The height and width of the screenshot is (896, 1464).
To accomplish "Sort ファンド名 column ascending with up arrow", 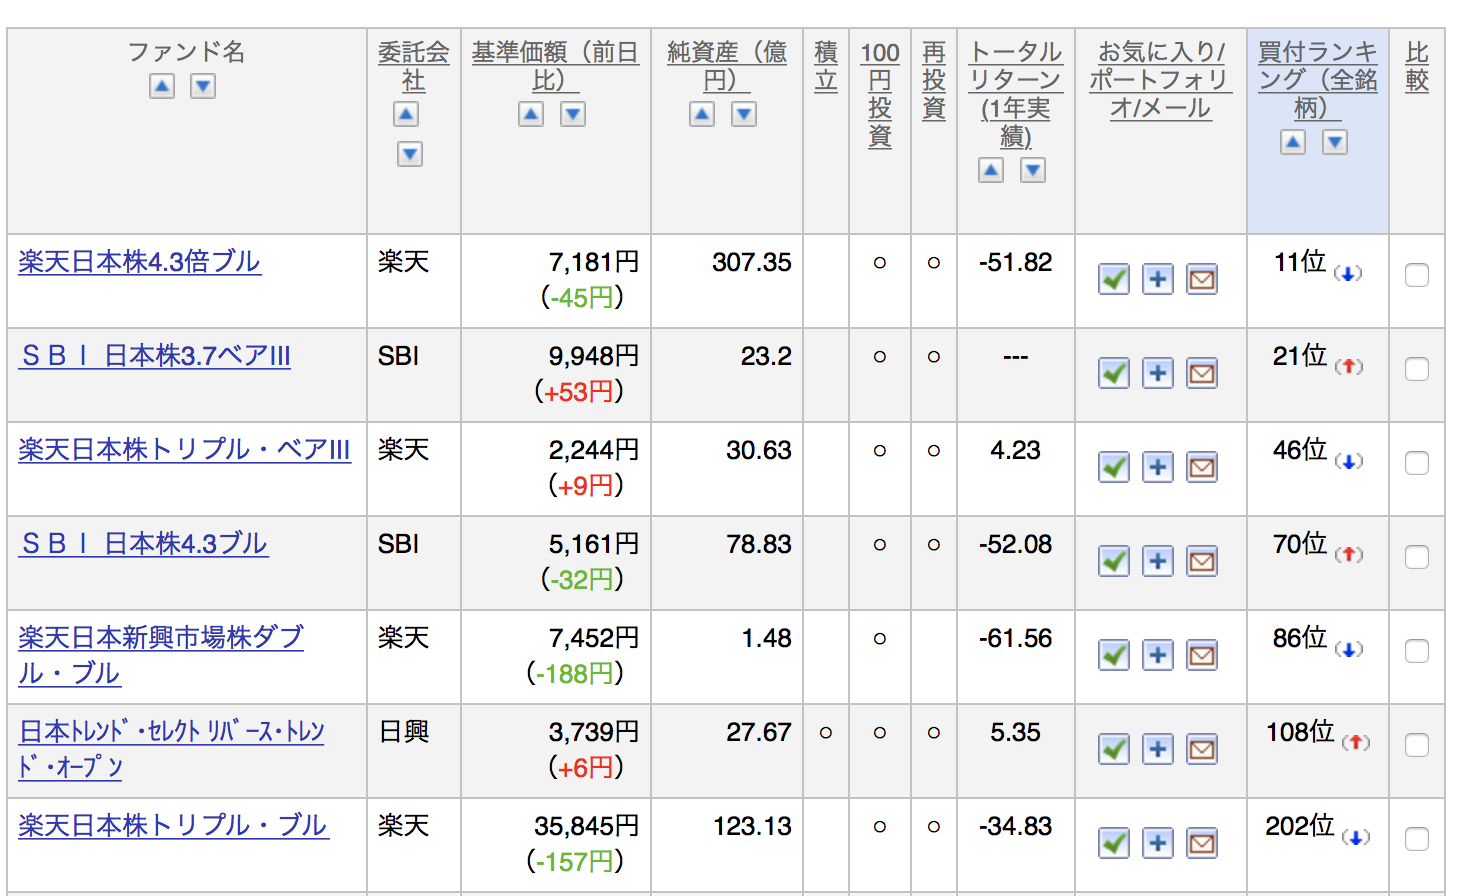I will [x=162, y=87].
